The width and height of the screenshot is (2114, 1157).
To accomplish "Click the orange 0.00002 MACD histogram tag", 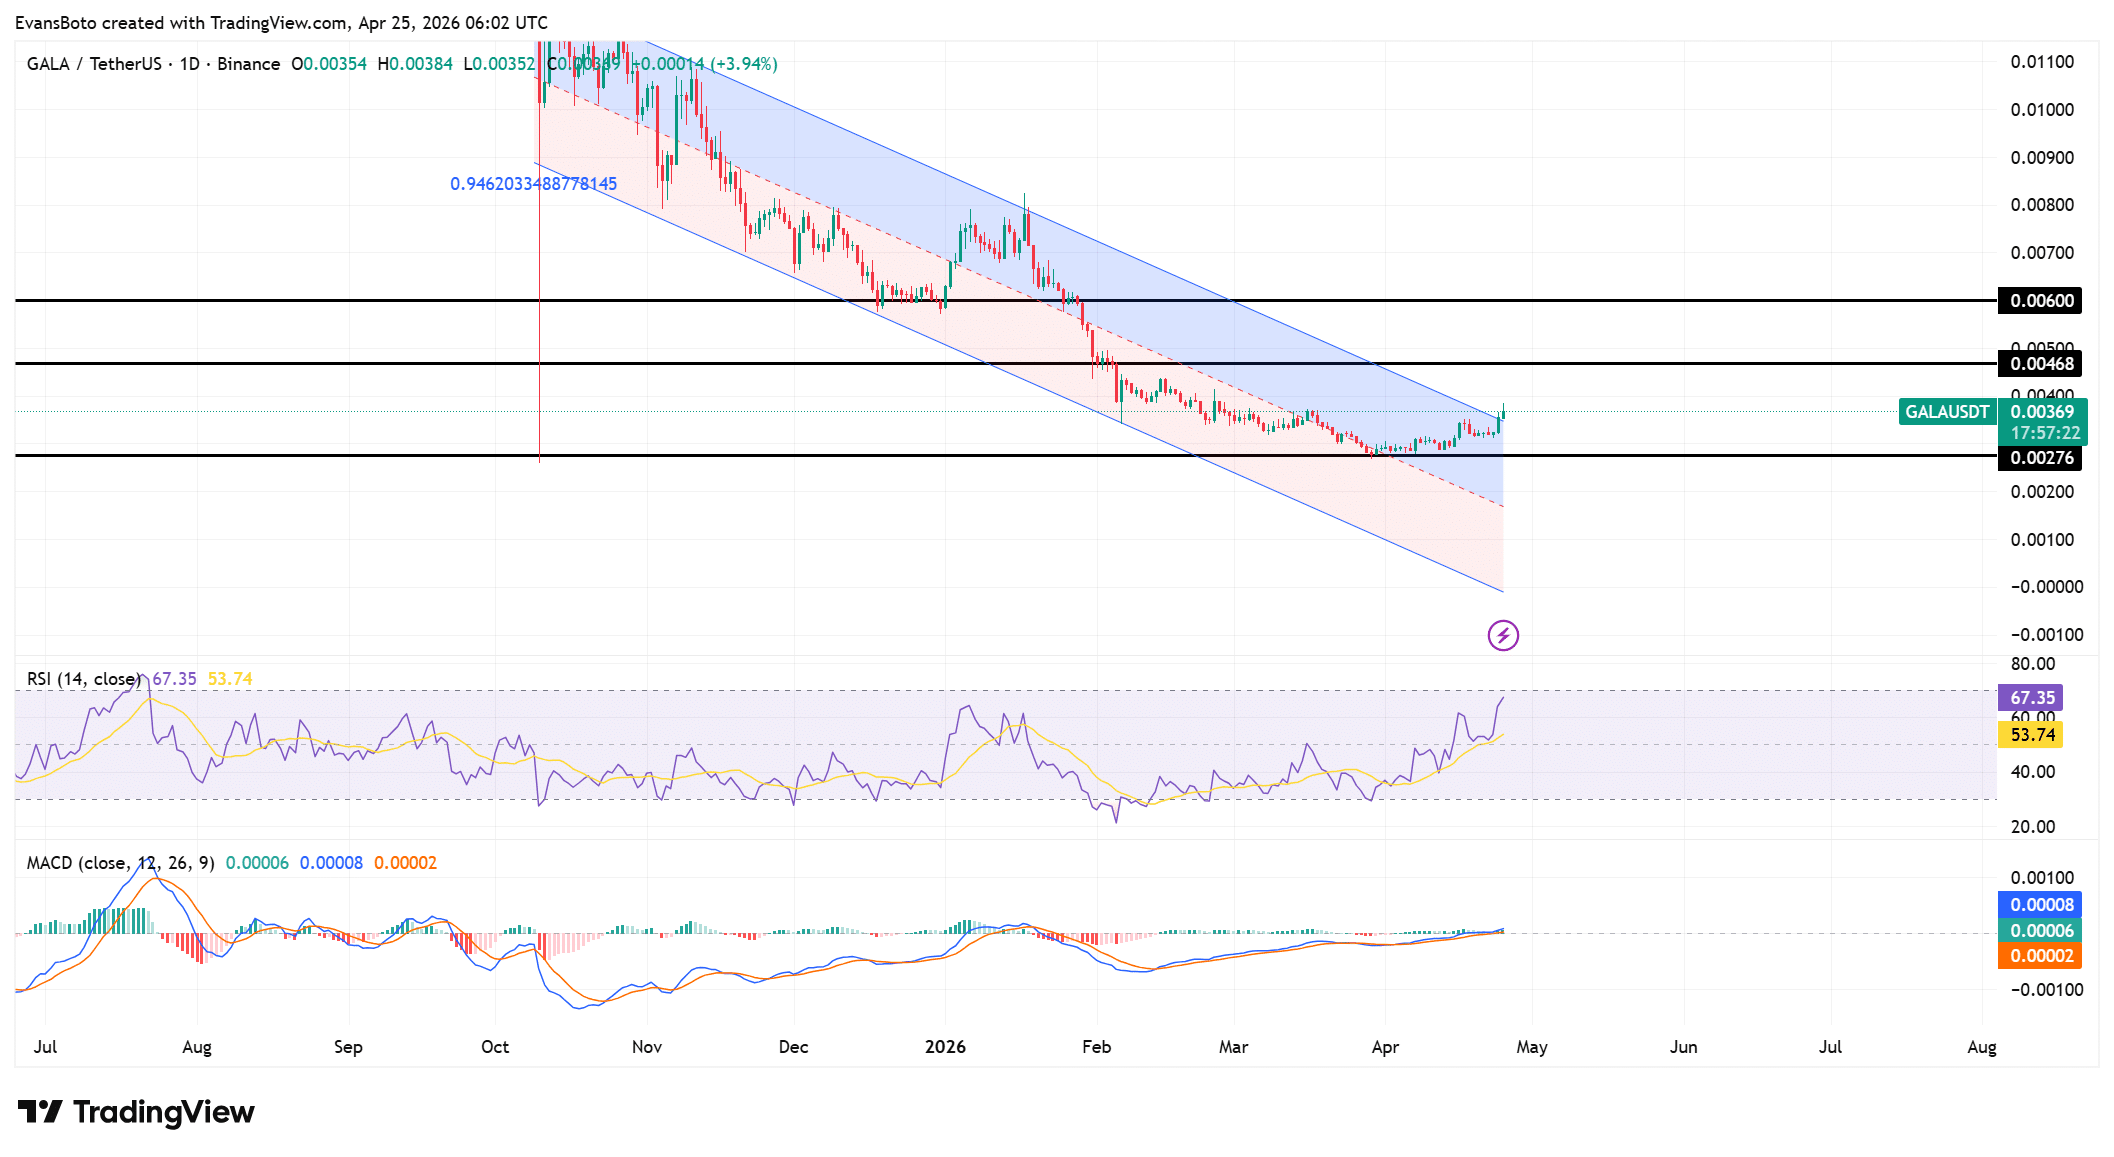I will tap(2038, 956).
